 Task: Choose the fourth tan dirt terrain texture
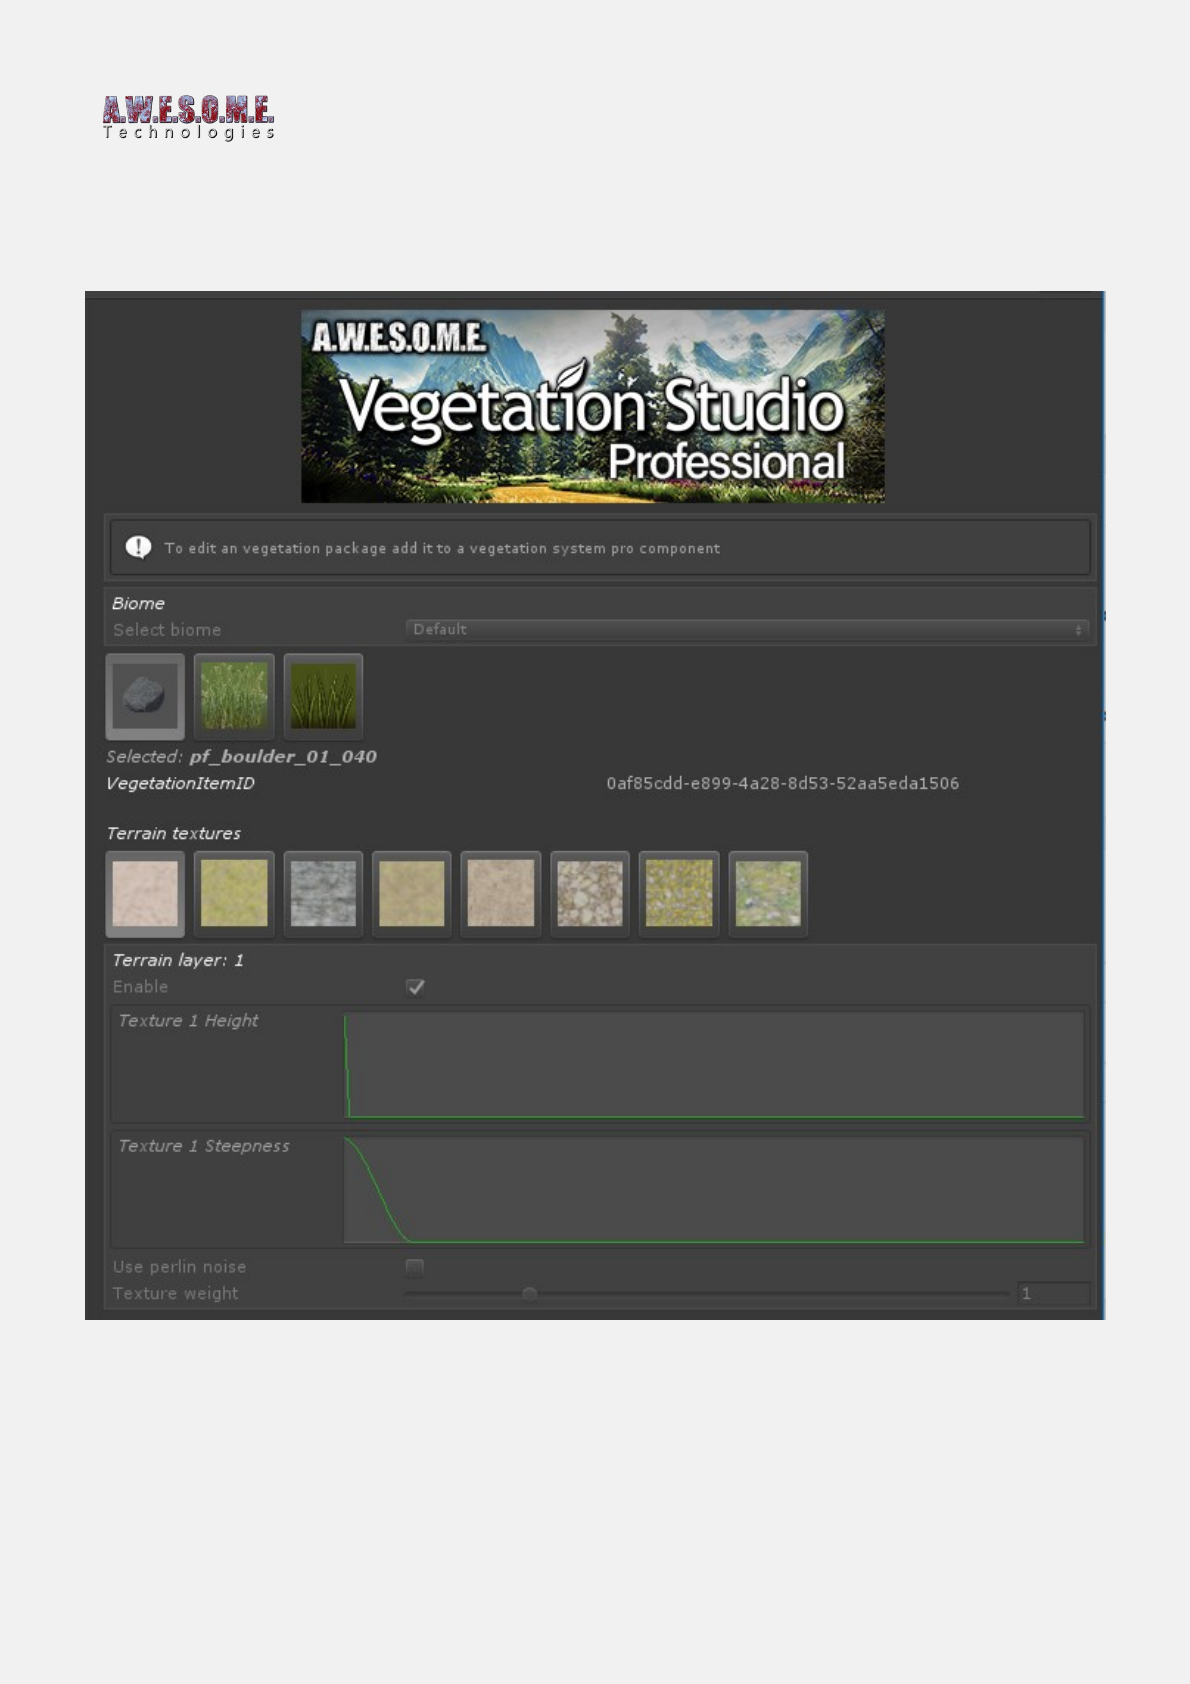[412, 893]
